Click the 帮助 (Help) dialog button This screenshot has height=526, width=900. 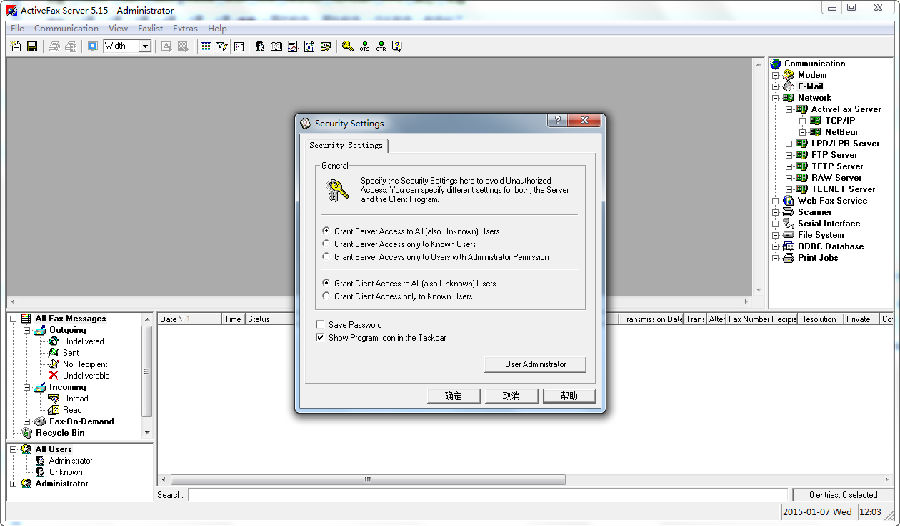coord(569,396)
